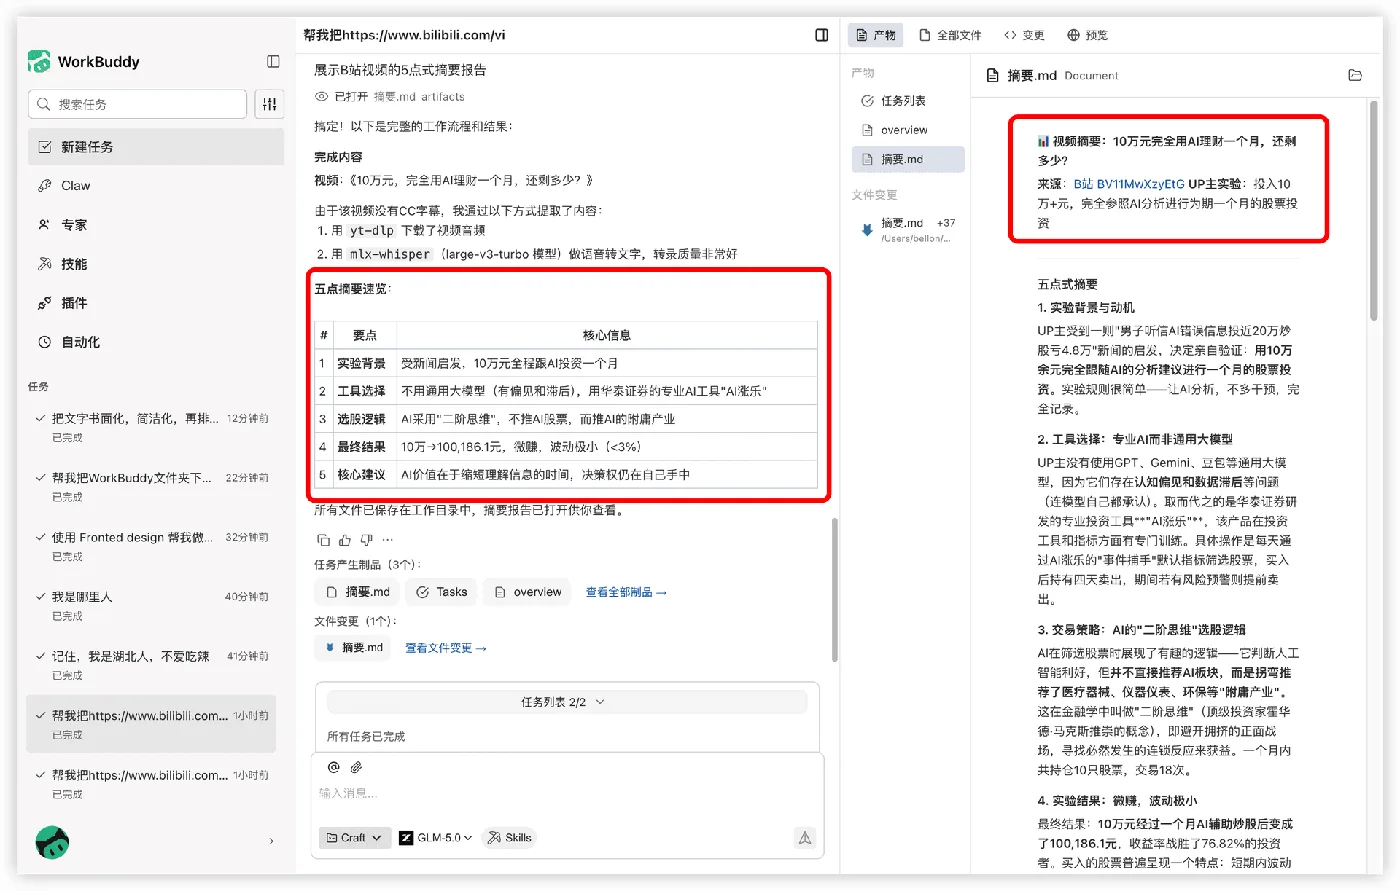Select 任务列表 in the 产物 list

pos(908,101)
